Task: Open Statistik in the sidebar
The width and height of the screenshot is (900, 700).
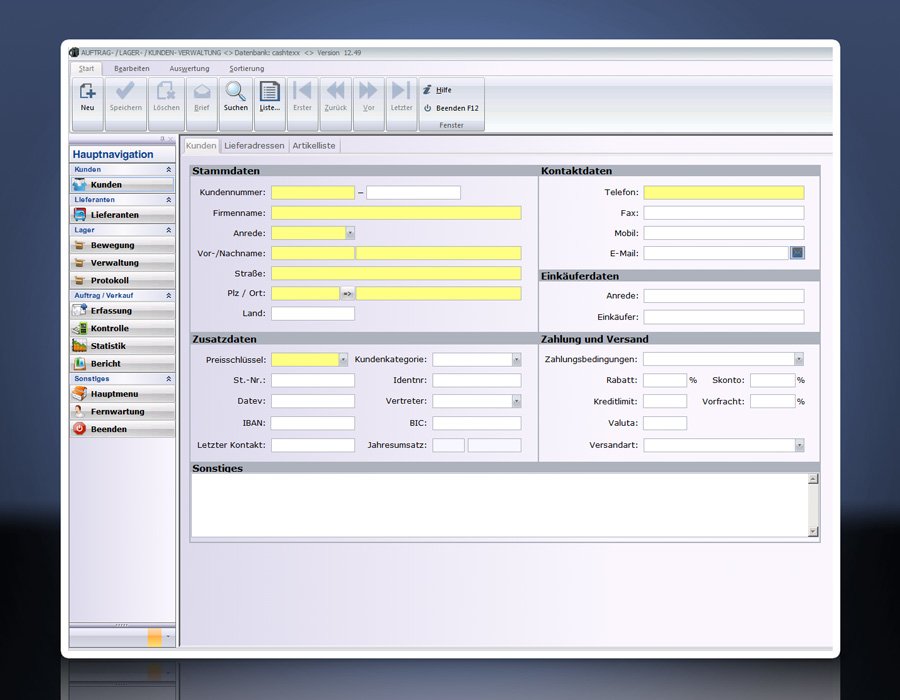Action: (107, 346)
